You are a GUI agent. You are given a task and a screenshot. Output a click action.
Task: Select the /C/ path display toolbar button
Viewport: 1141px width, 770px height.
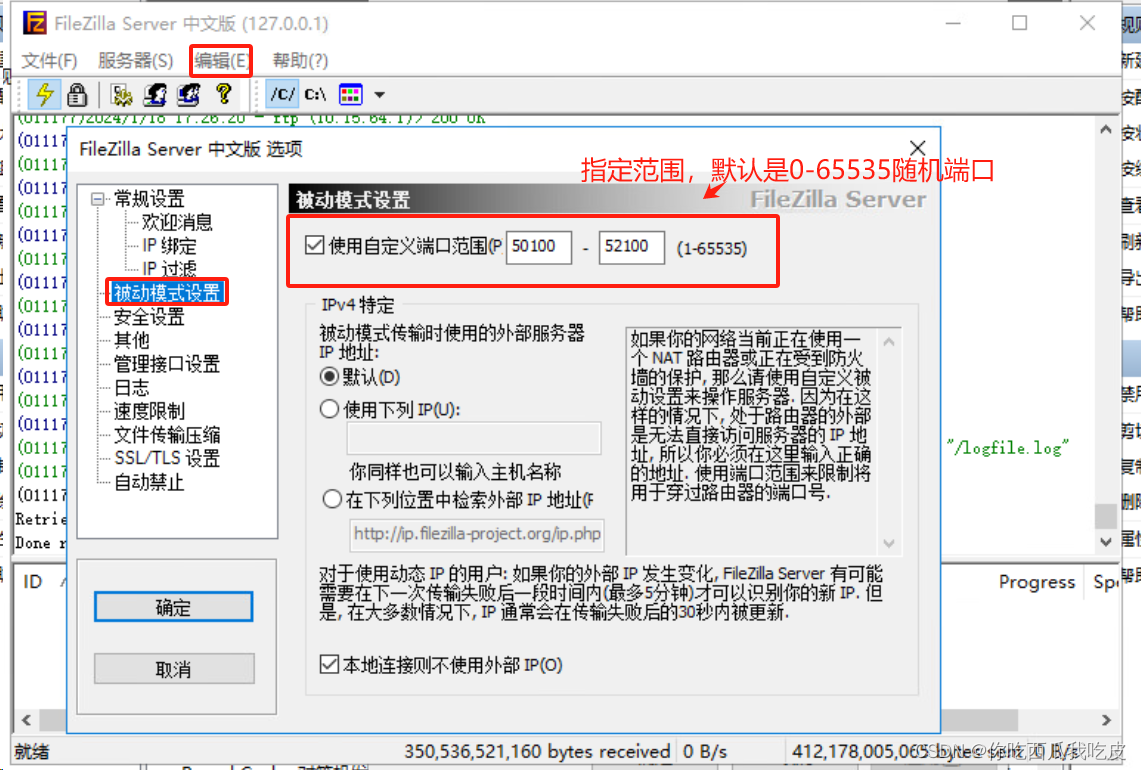(x=282, y=95)
